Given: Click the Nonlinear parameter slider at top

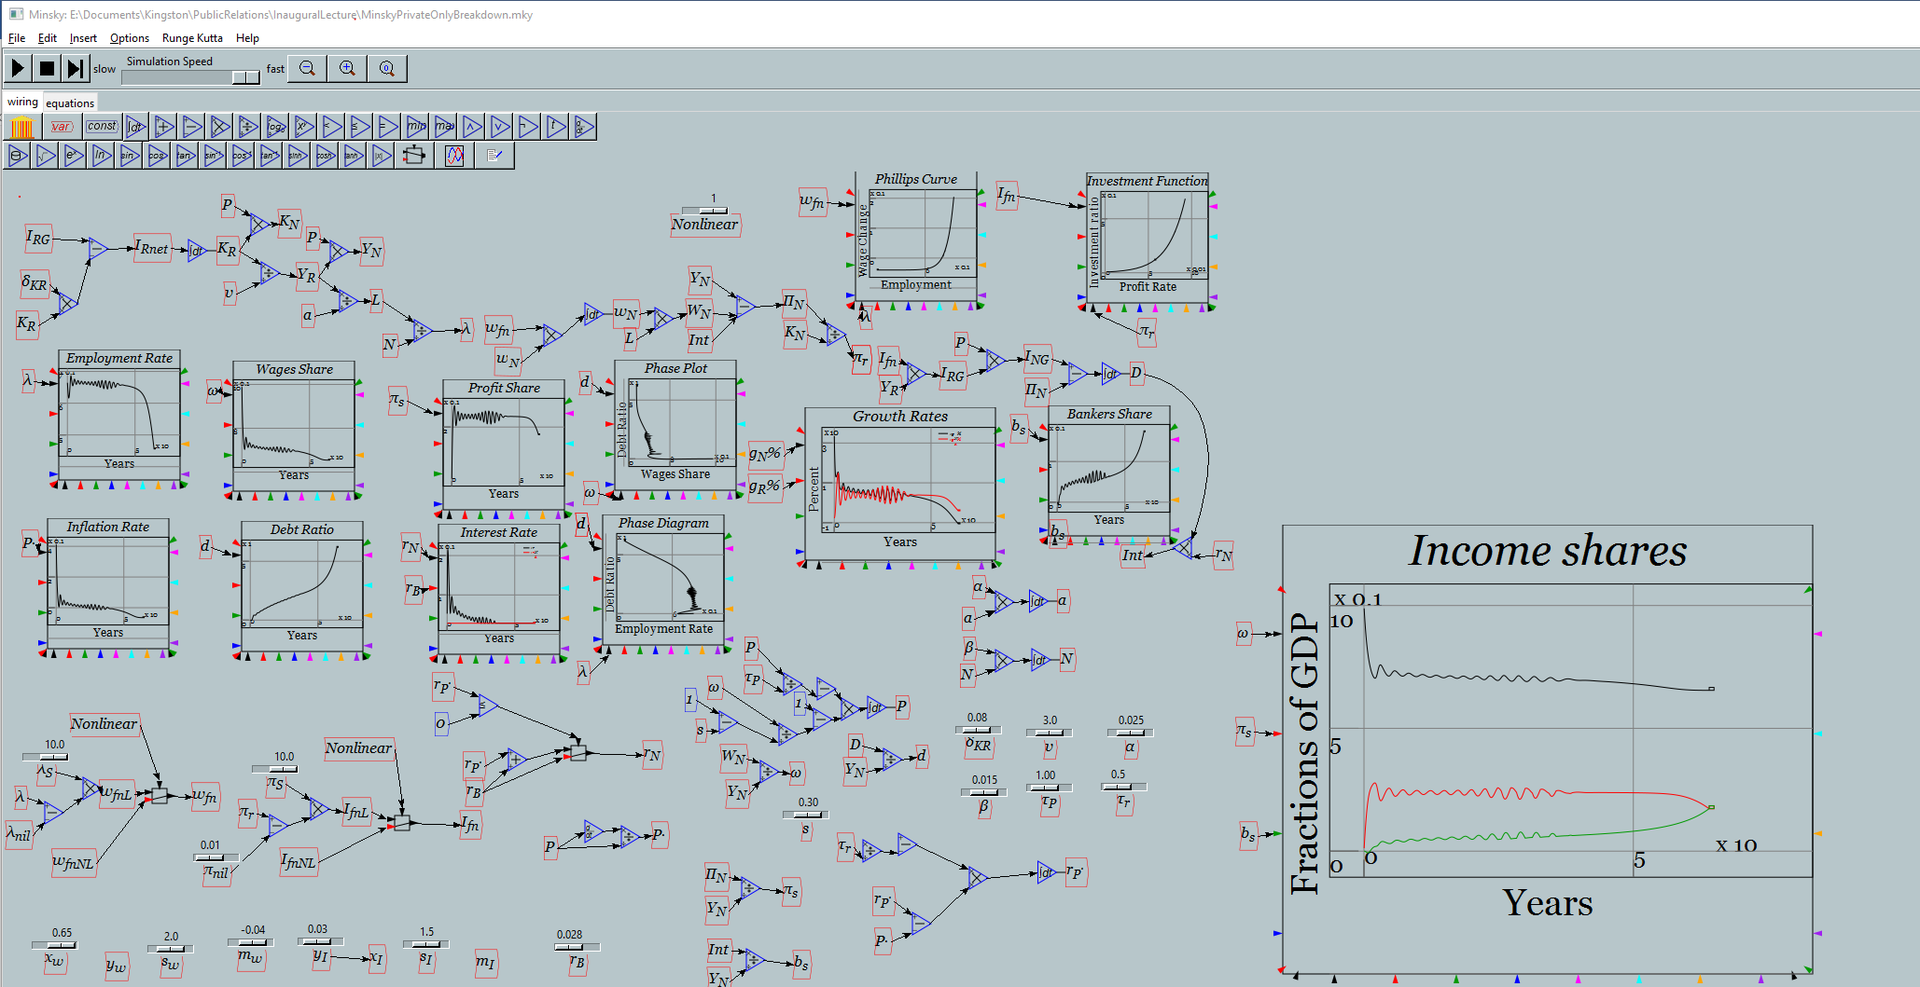Looking at the screenshot, I should point(713,210).
